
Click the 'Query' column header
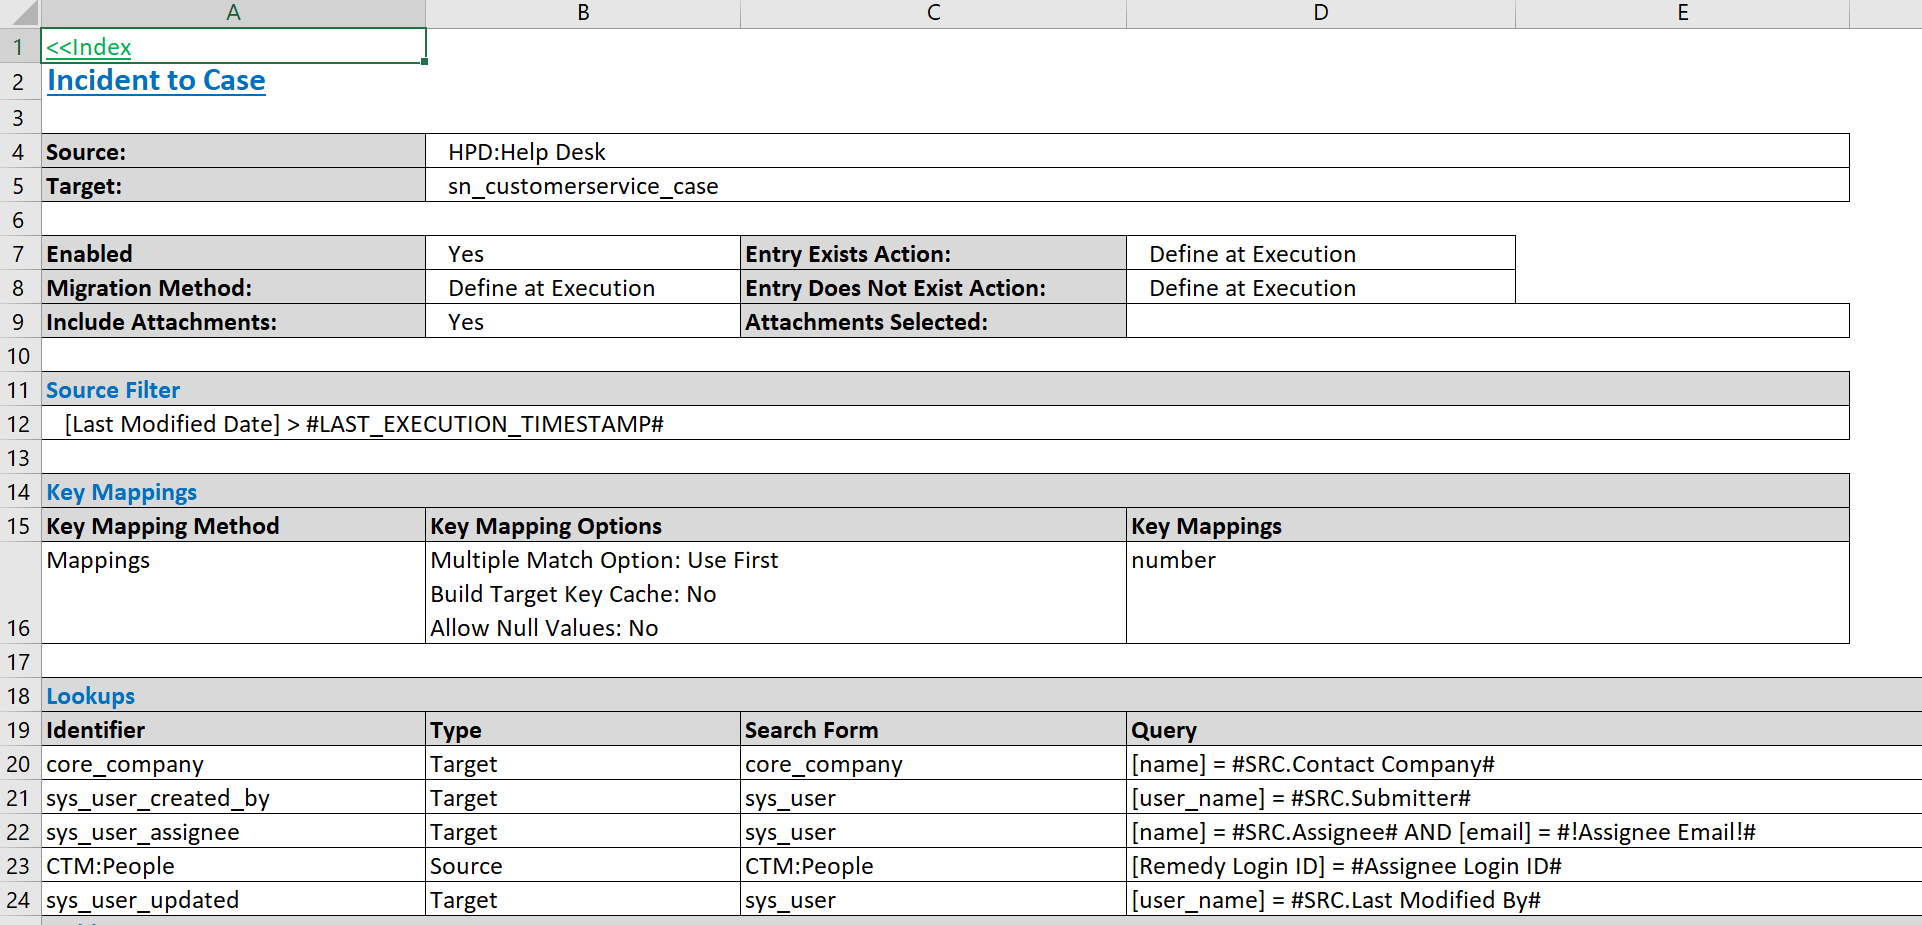1524,730
